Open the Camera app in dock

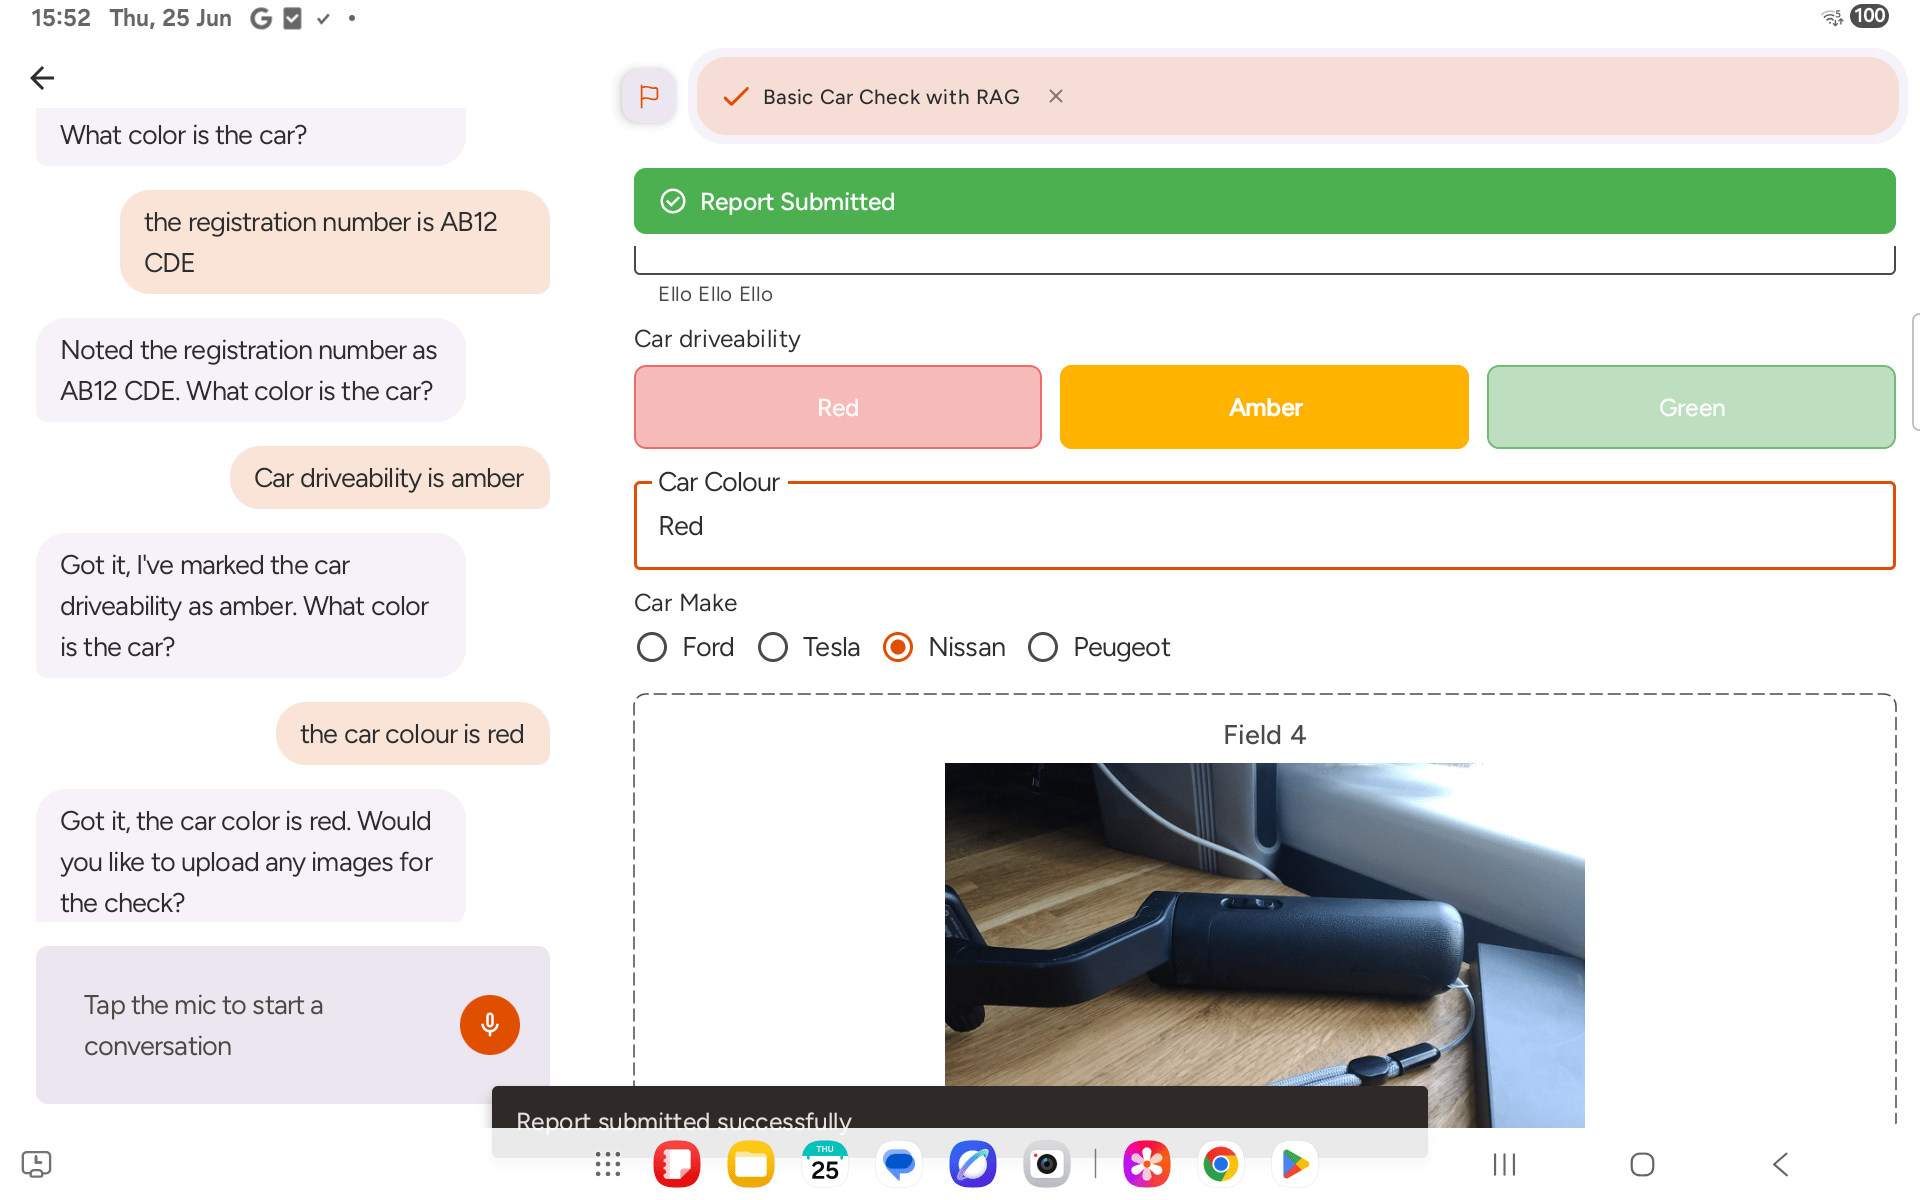click(1047, 1164)
